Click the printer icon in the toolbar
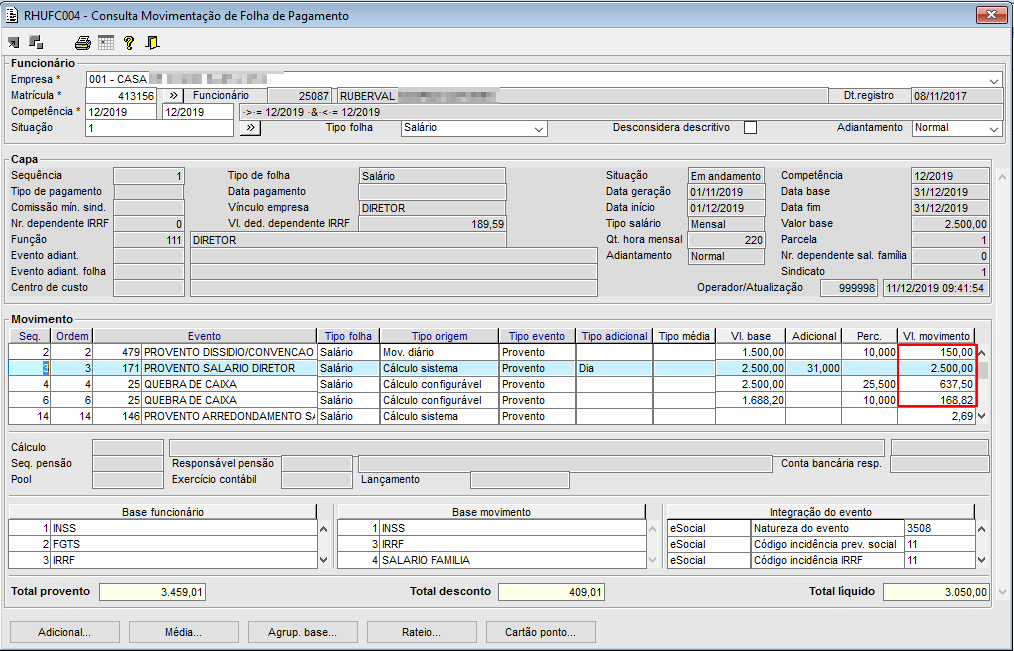Viewport: 1014px width, 651px height. [83, 42]
